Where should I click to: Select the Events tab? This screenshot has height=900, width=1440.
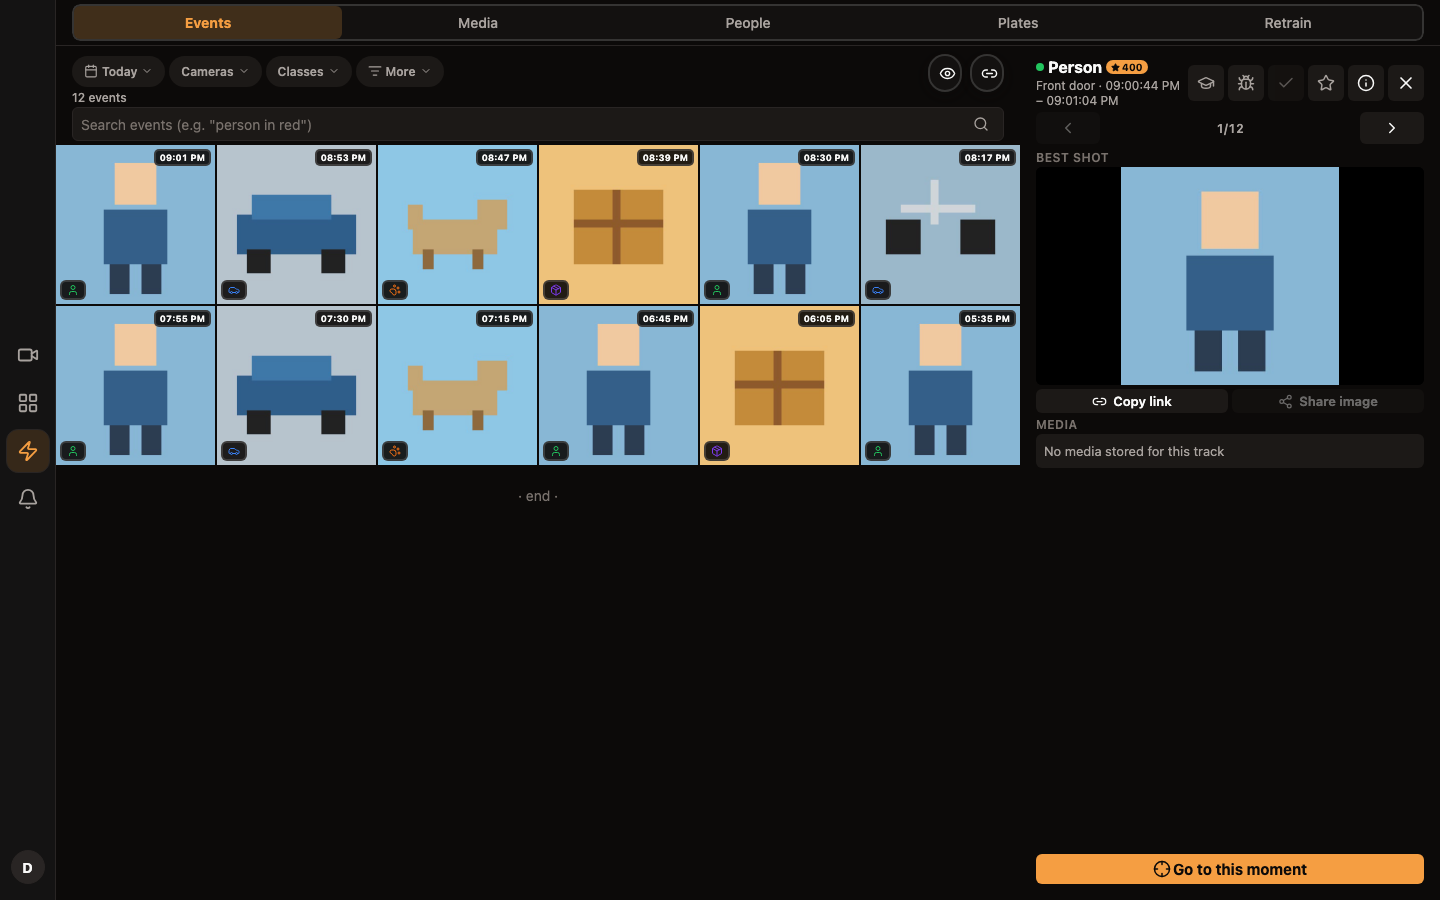(x=208, y=22)
